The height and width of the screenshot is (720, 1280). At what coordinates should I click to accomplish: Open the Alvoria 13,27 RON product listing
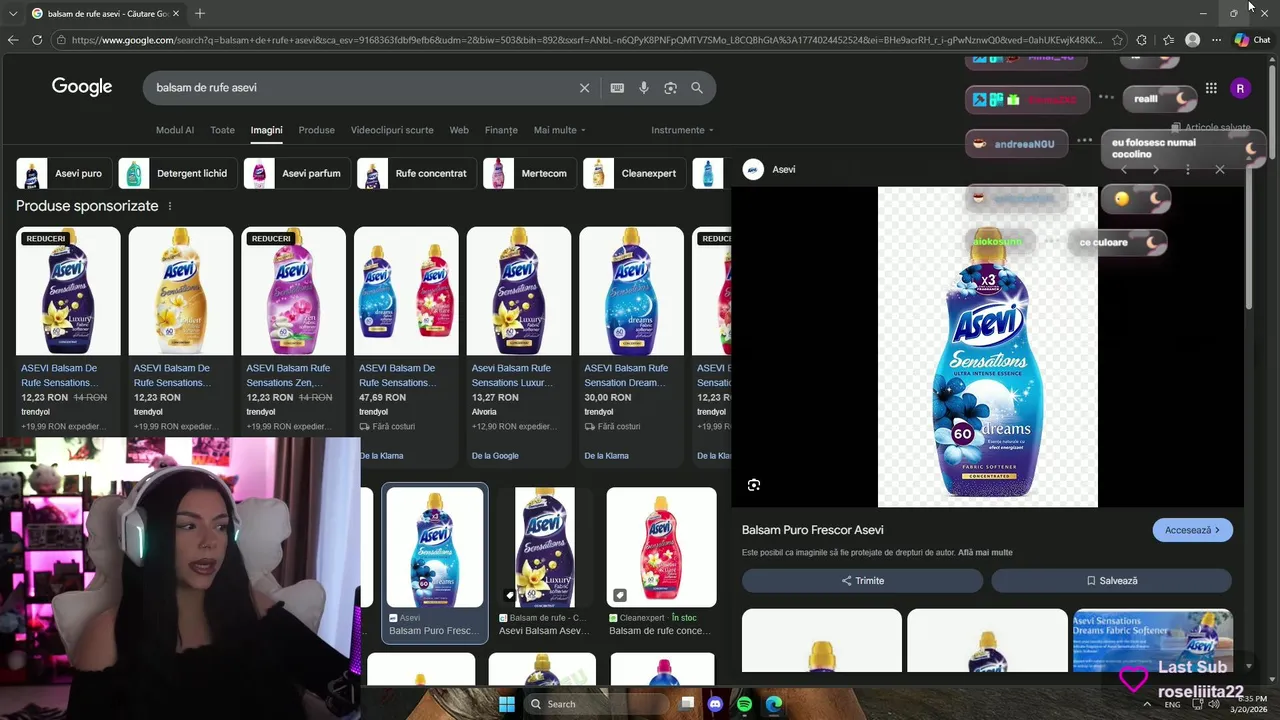[518, 346]
